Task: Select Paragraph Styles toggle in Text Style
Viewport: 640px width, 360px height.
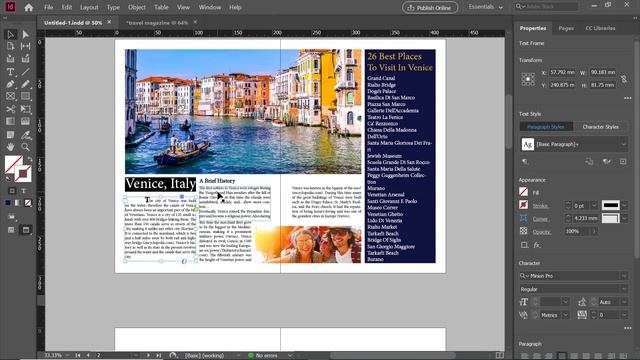Action: pyautogui.click(x=546, y=127)
